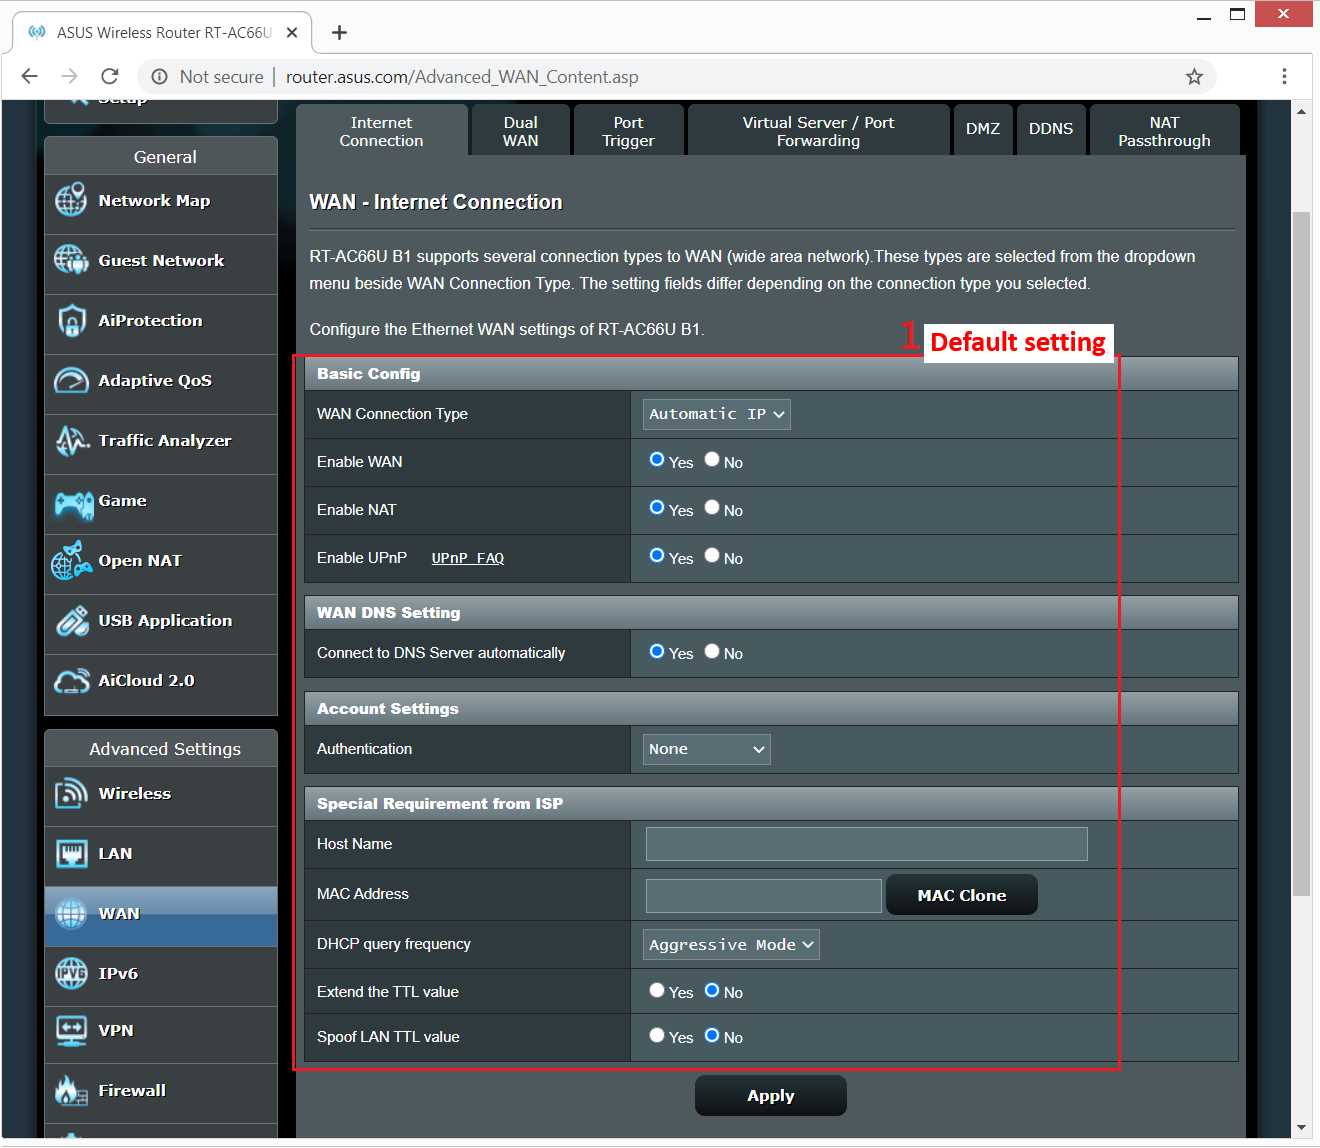The height and width of the screenshot is (1148, 1320).
Task: Open WAN Connection Type dropdown
Action: click(x=717, y=414)
